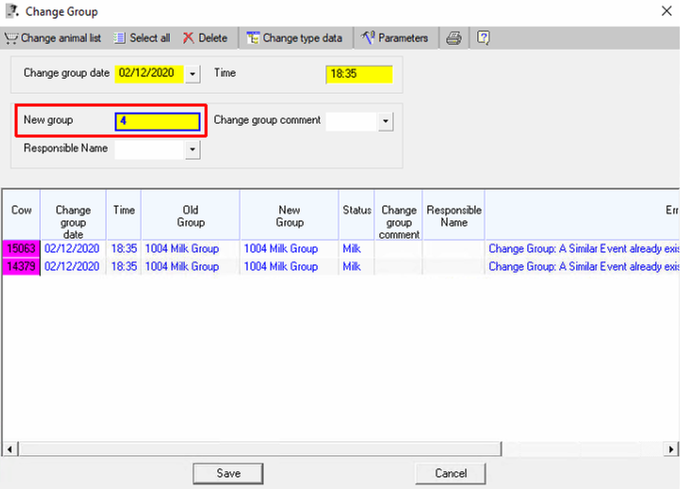Open Change type data from toolbar
This screenshot has width=680, height=489.
click(294, 38)
